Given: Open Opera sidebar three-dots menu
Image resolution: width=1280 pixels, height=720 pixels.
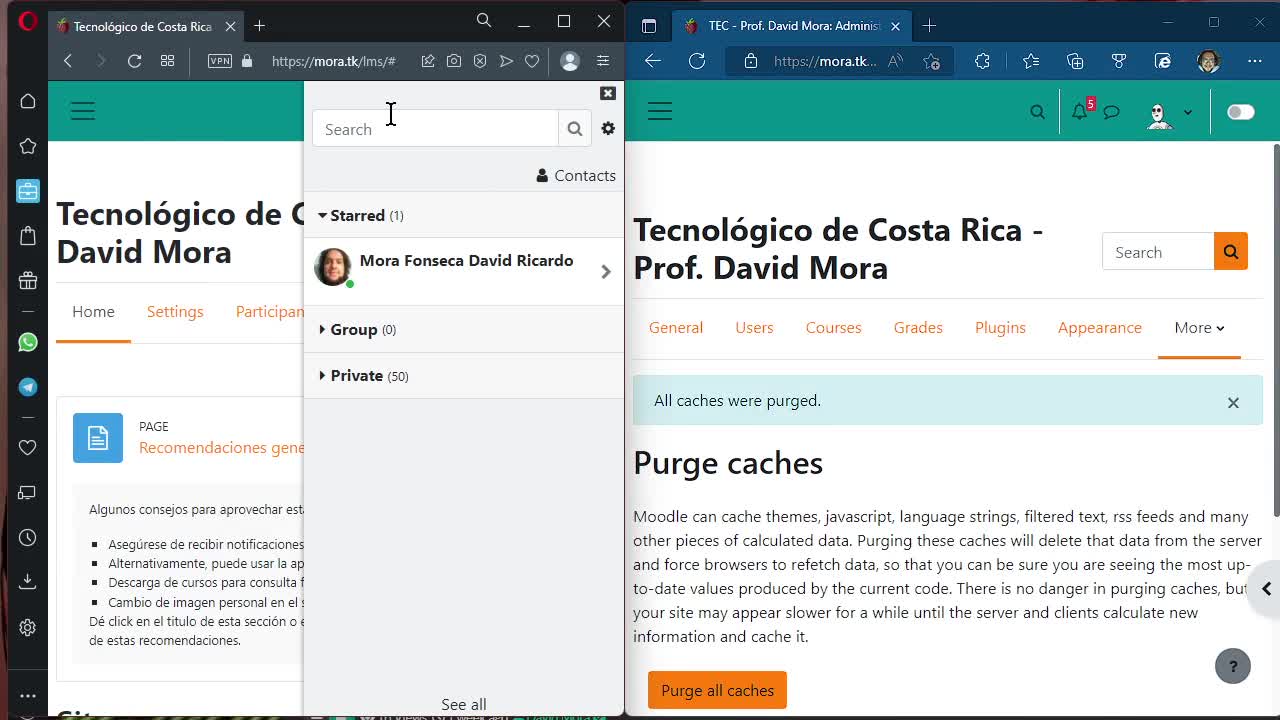Looking at the screenshot, I should coord(28,696).
